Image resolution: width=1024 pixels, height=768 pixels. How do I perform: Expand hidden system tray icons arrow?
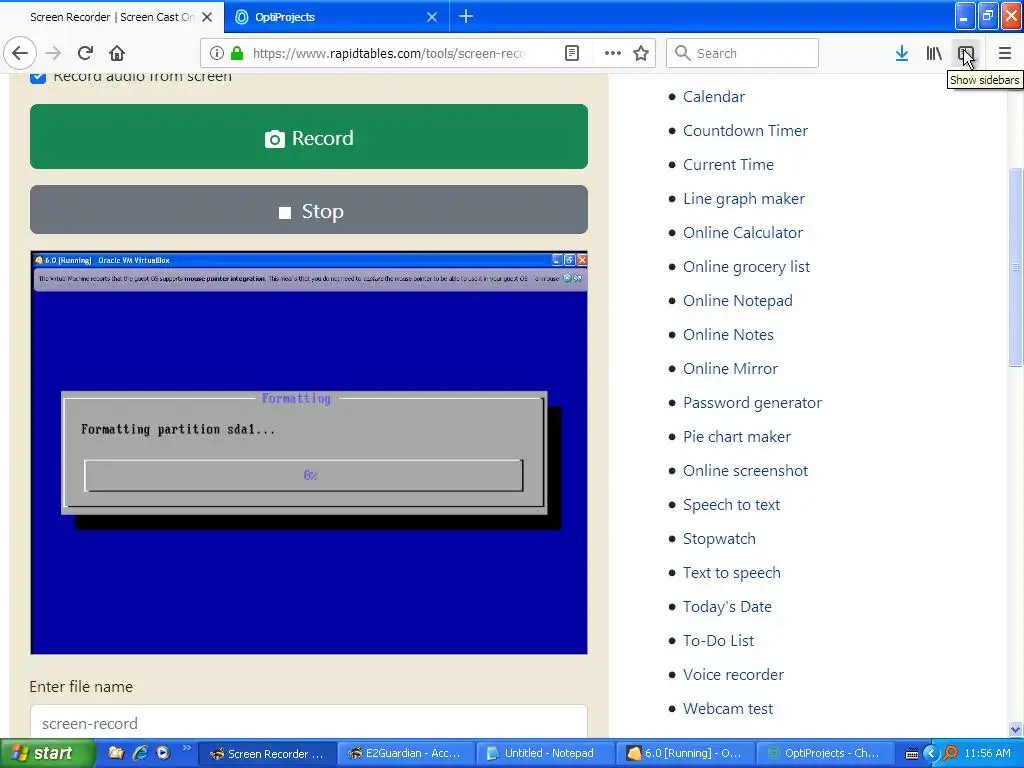931,754
